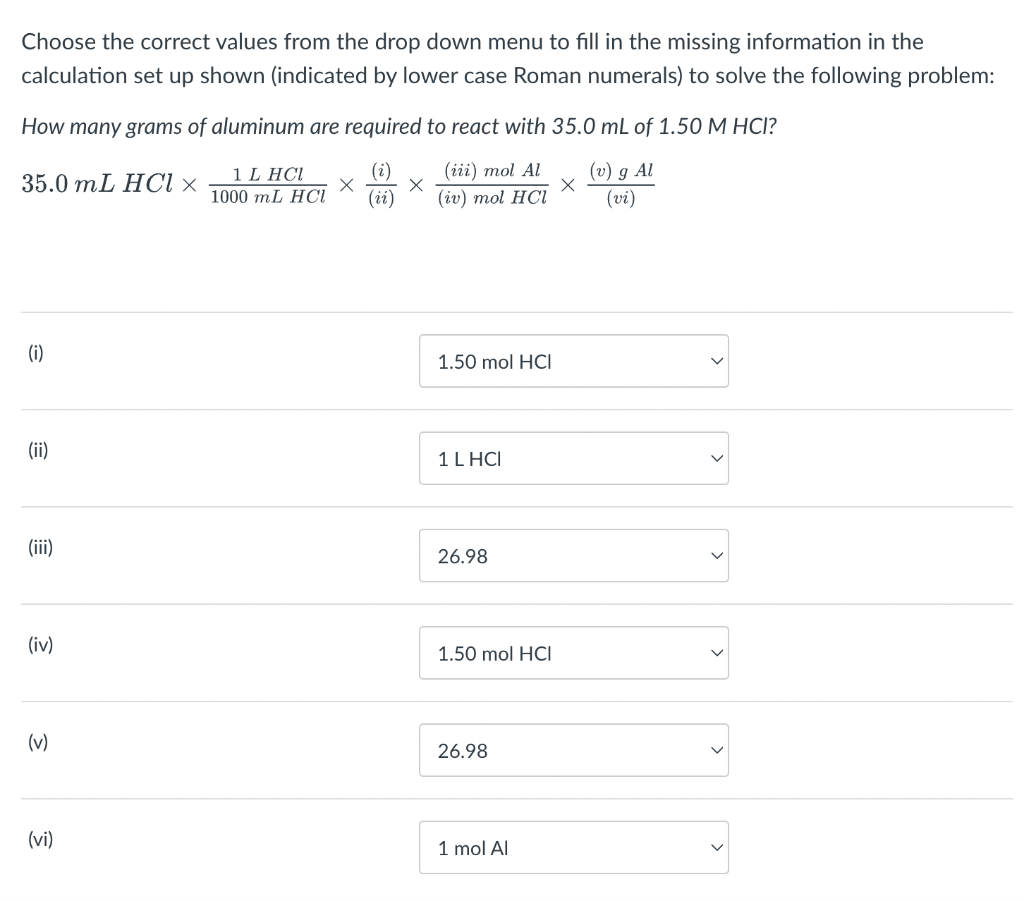Open the dropdown for item (ii)
The image size is (1024, 901).
(573, 458)
